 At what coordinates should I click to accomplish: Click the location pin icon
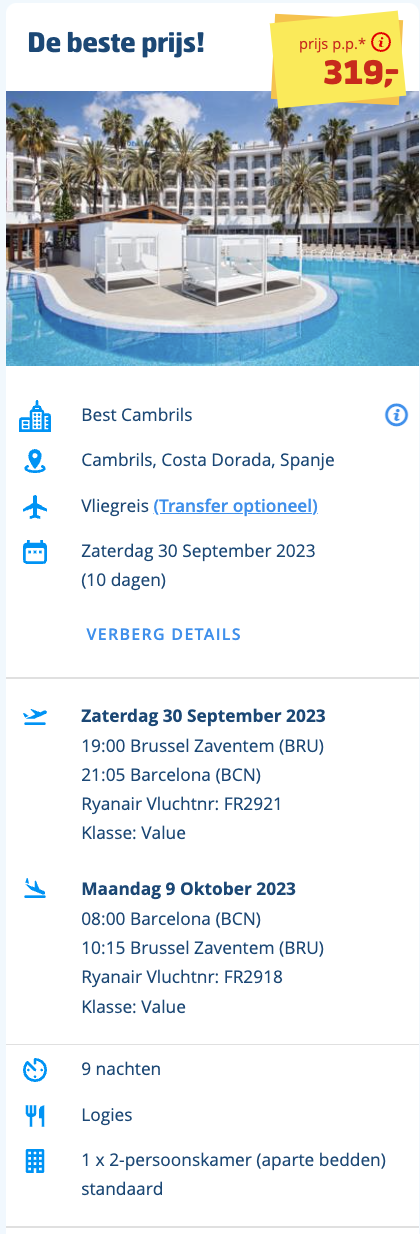click(x=35, y=461)
